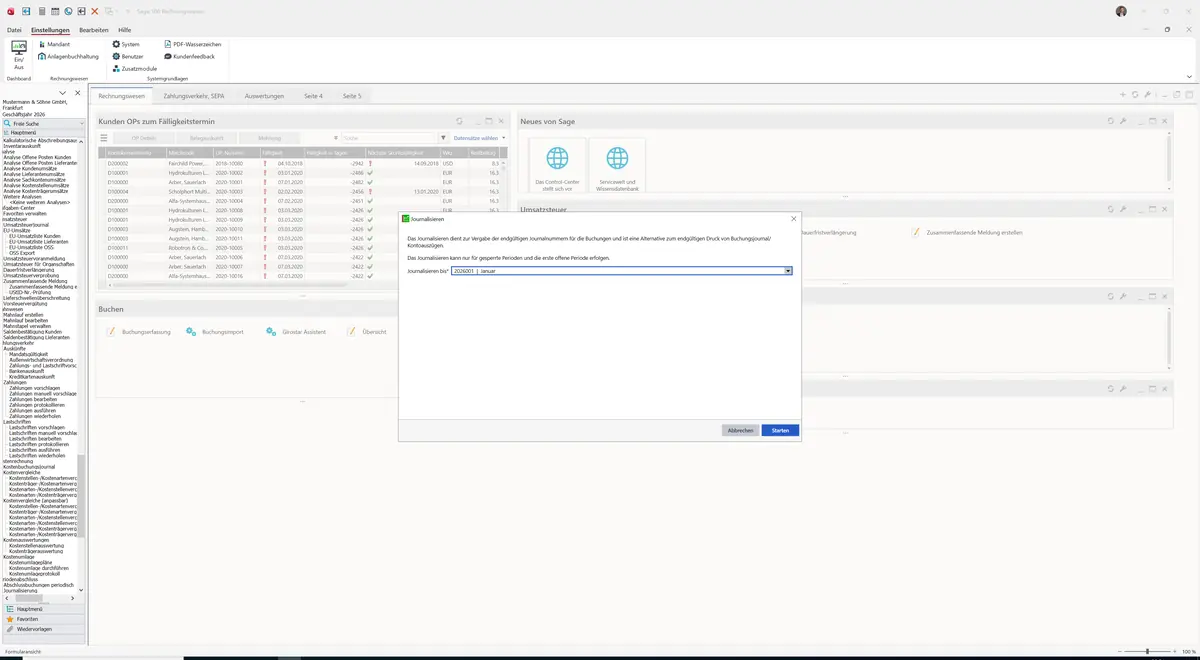Screen dimensions: 1200x660
Task: Select the Hauptmenü button at sidebar bottom
Action: tap(43, 608)
